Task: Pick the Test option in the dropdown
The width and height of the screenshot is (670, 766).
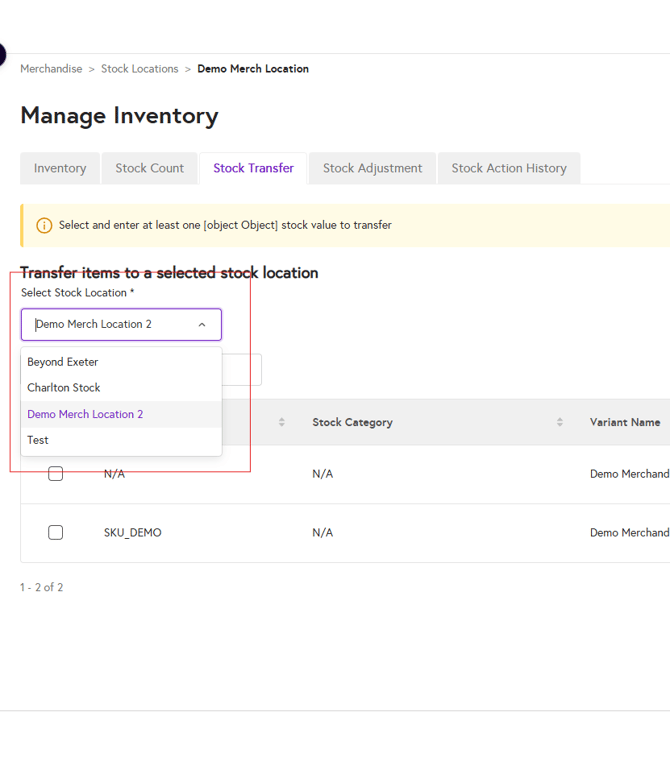Action: [38, 440]
